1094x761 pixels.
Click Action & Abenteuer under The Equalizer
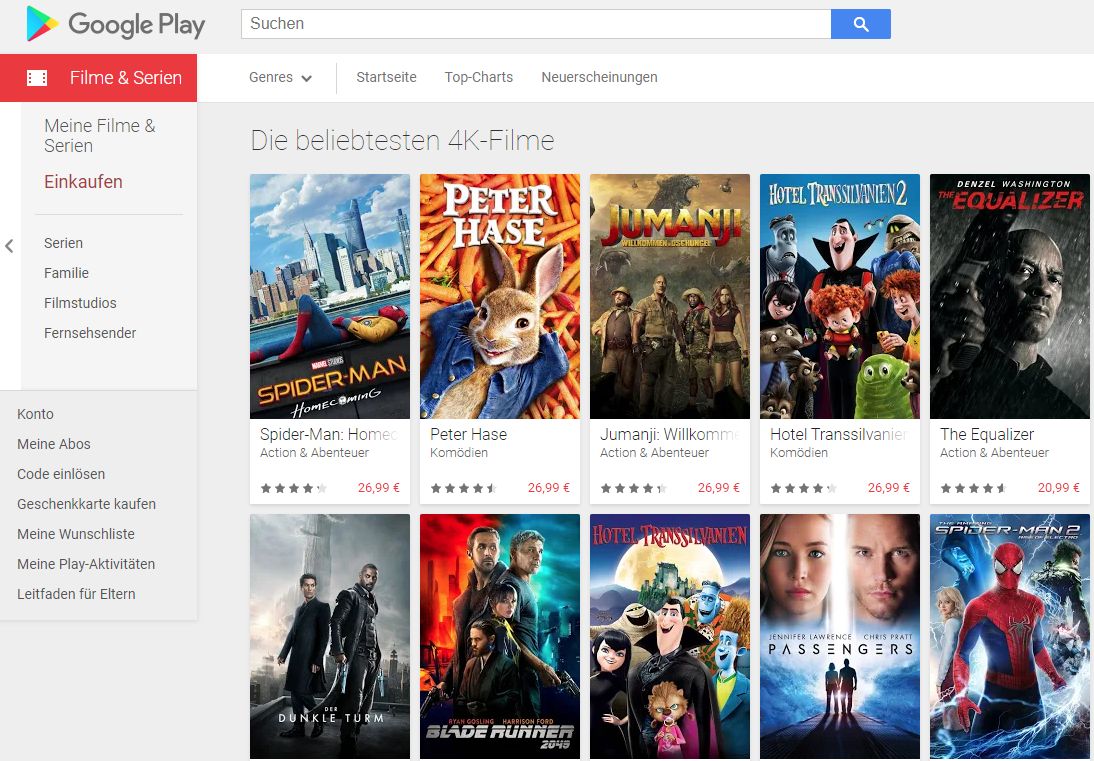[x=994, y=453]
